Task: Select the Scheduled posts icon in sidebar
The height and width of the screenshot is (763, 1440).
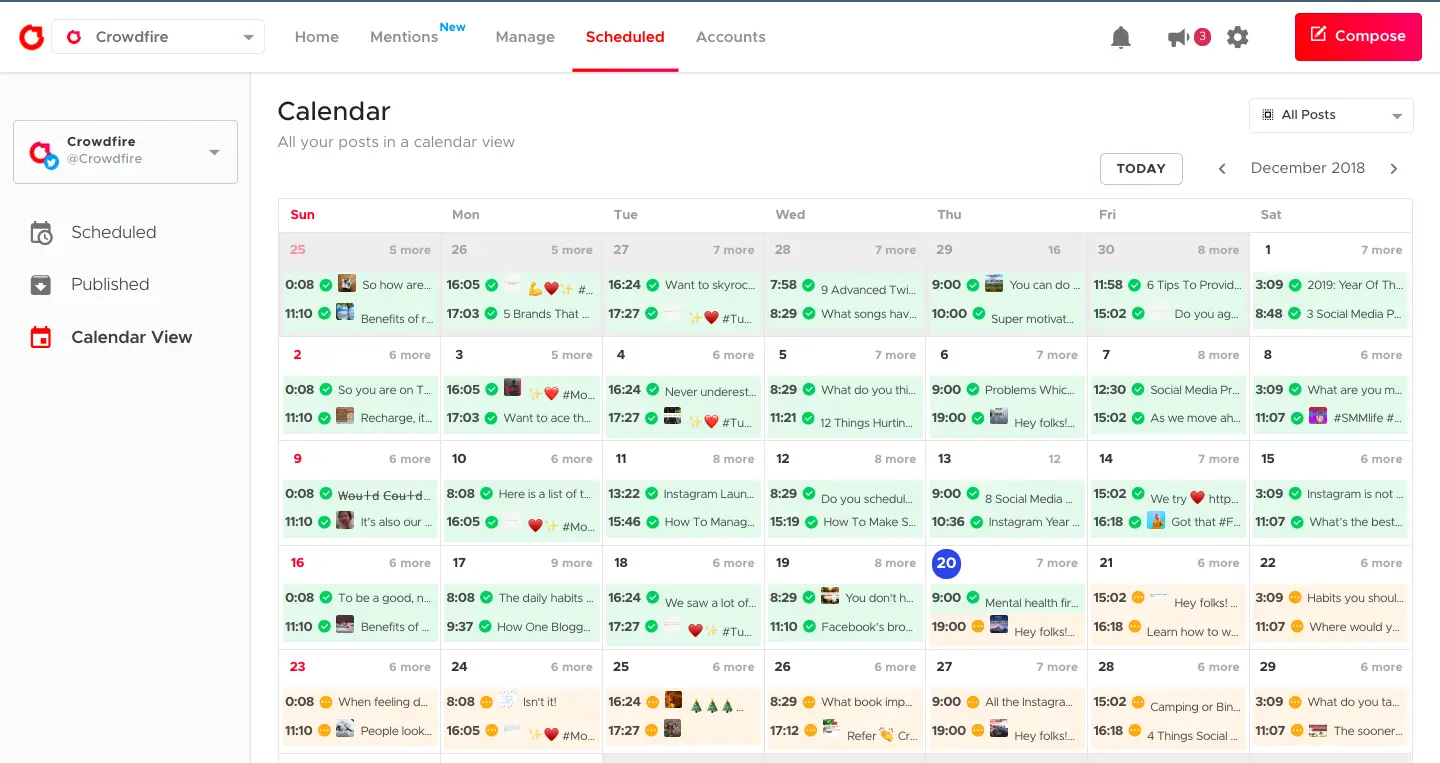Action: (42, 232)
